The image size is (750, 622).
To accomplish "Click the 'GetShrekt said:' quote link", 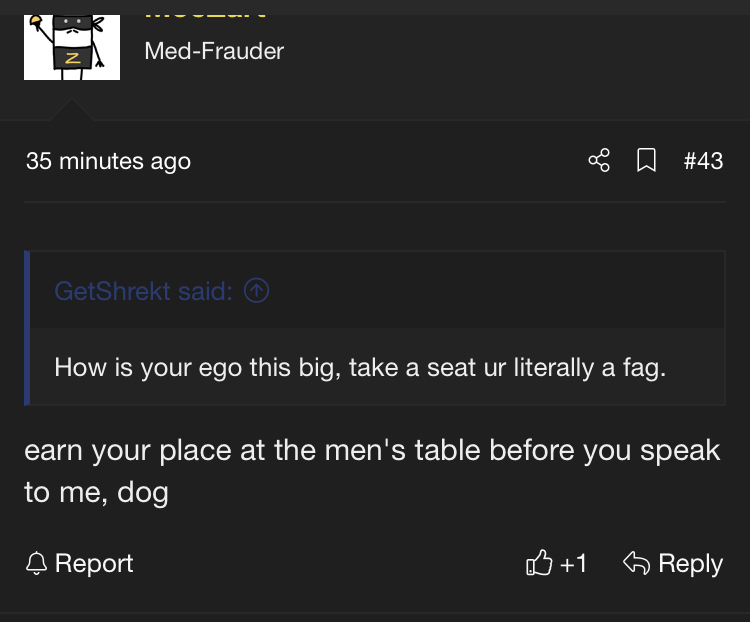I will coord(143,291).
